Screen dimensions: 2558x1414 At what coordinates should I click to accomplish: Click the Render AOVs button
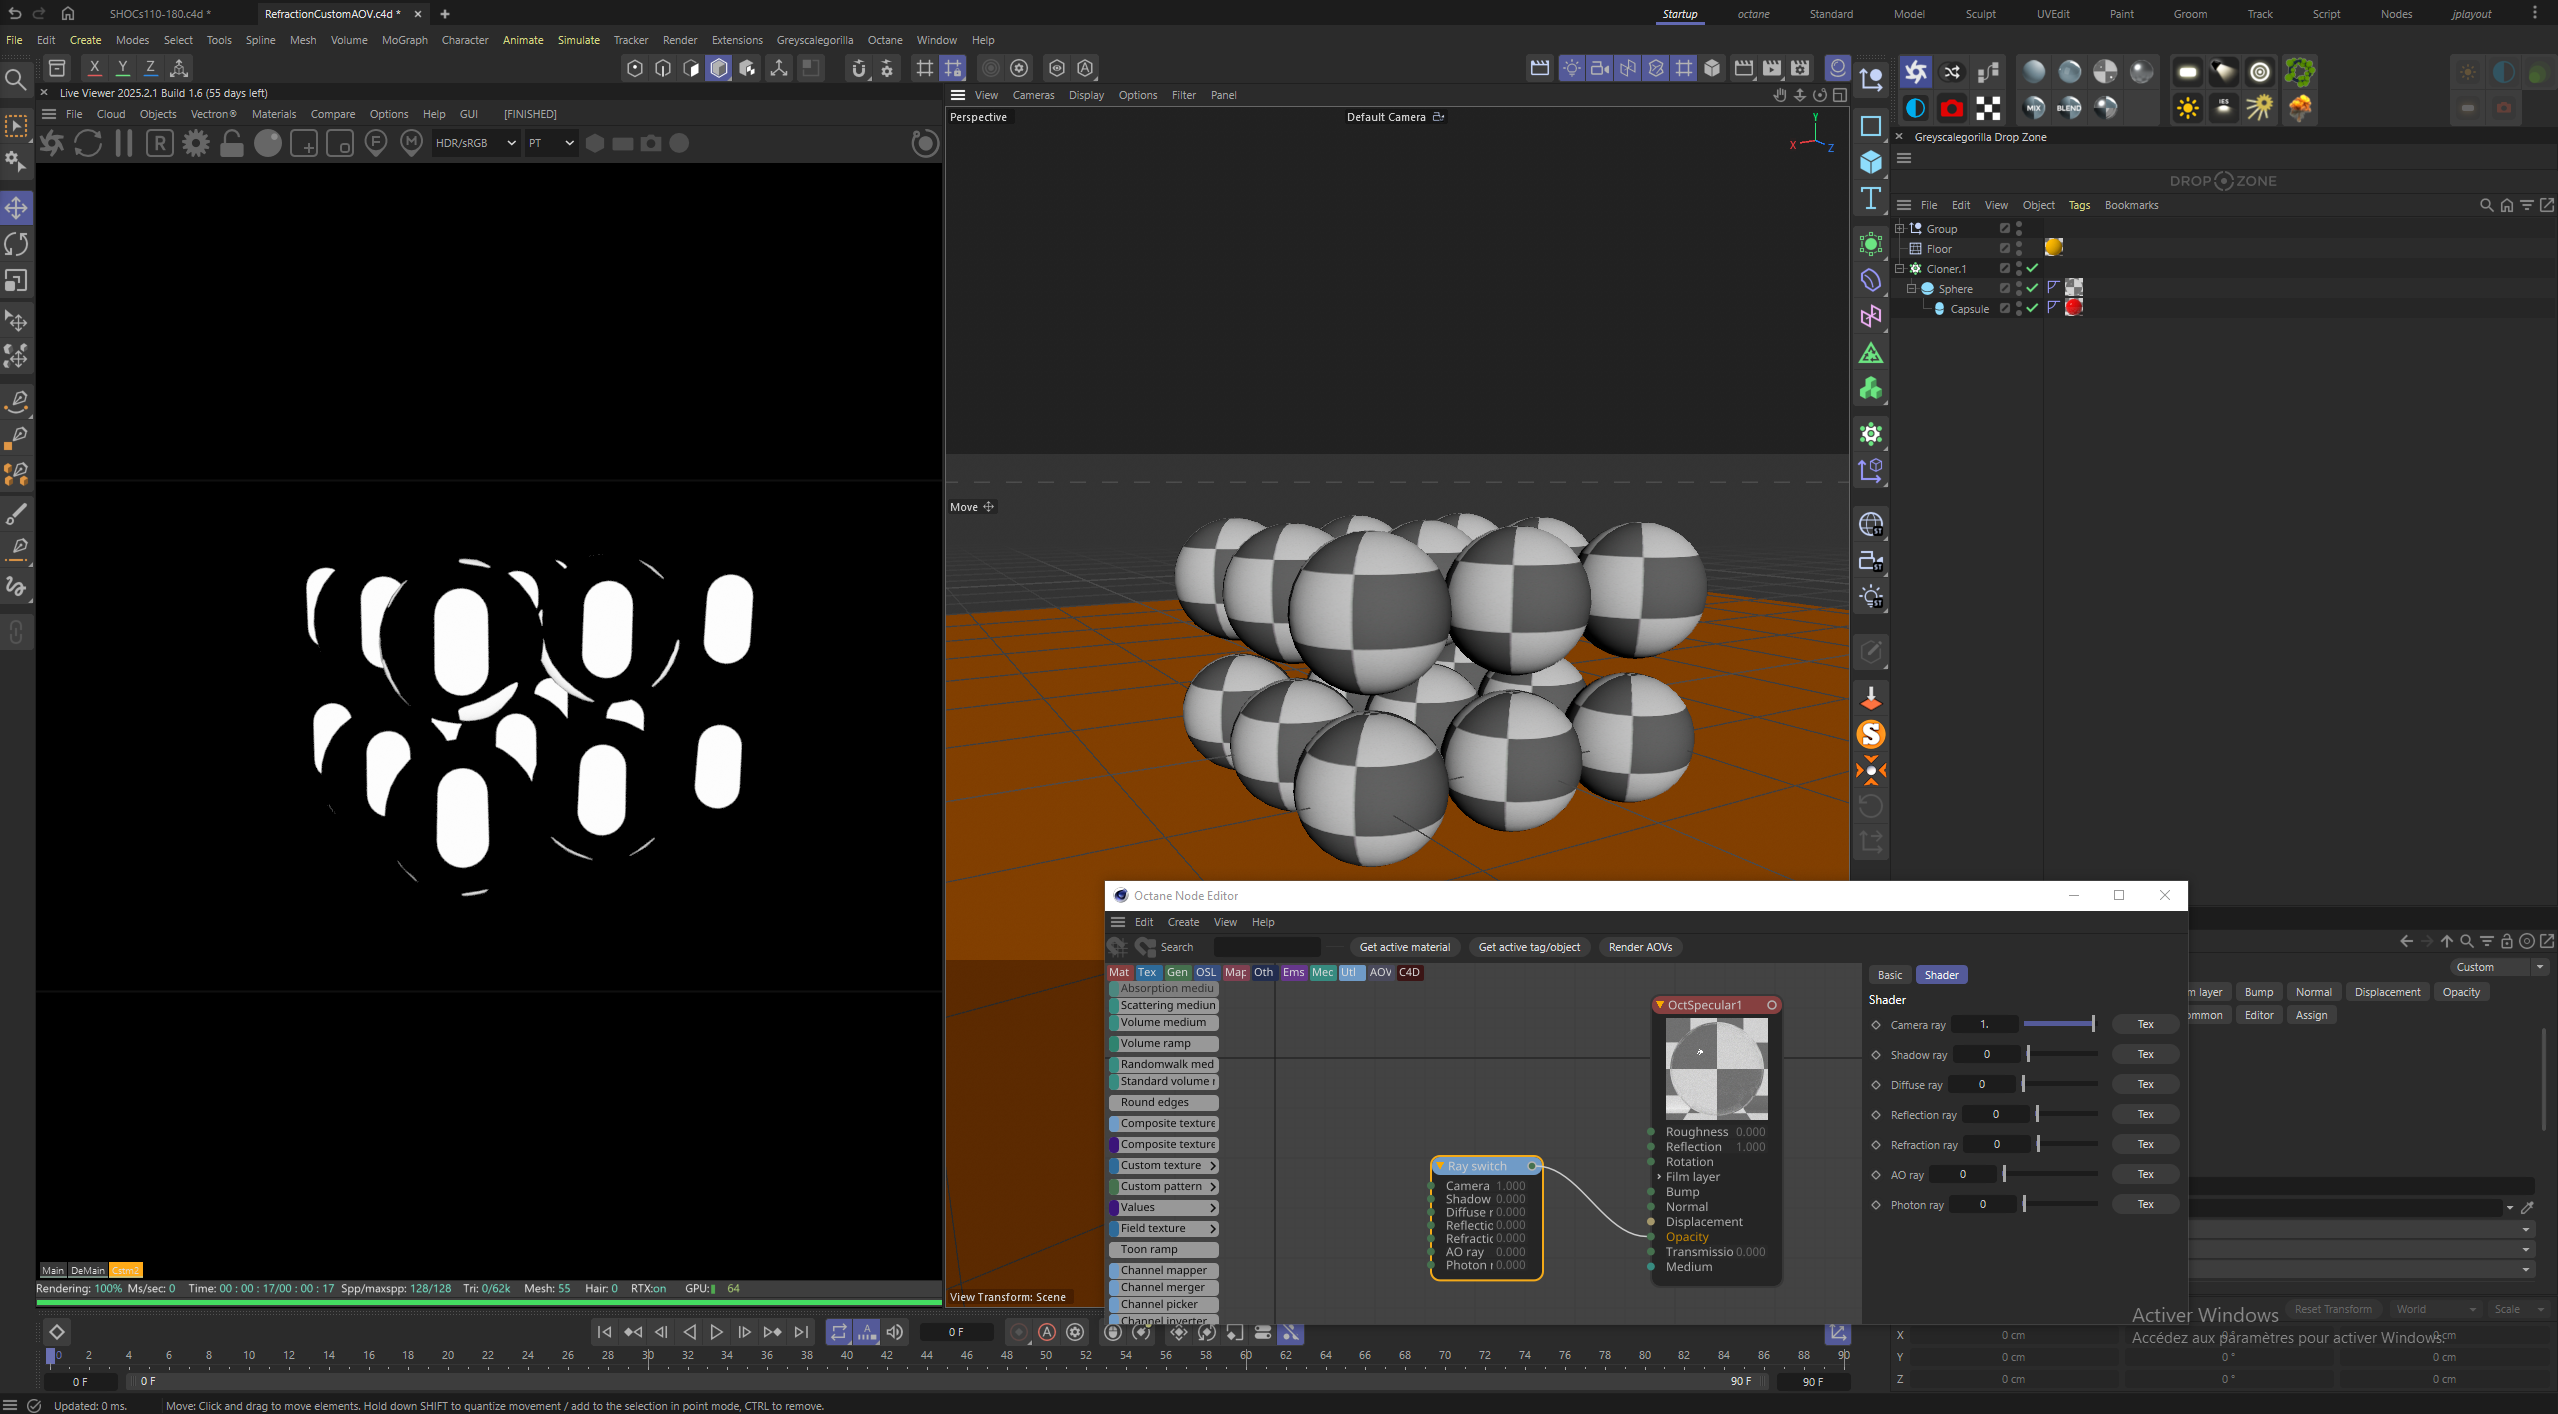(x=1640, y=947)
